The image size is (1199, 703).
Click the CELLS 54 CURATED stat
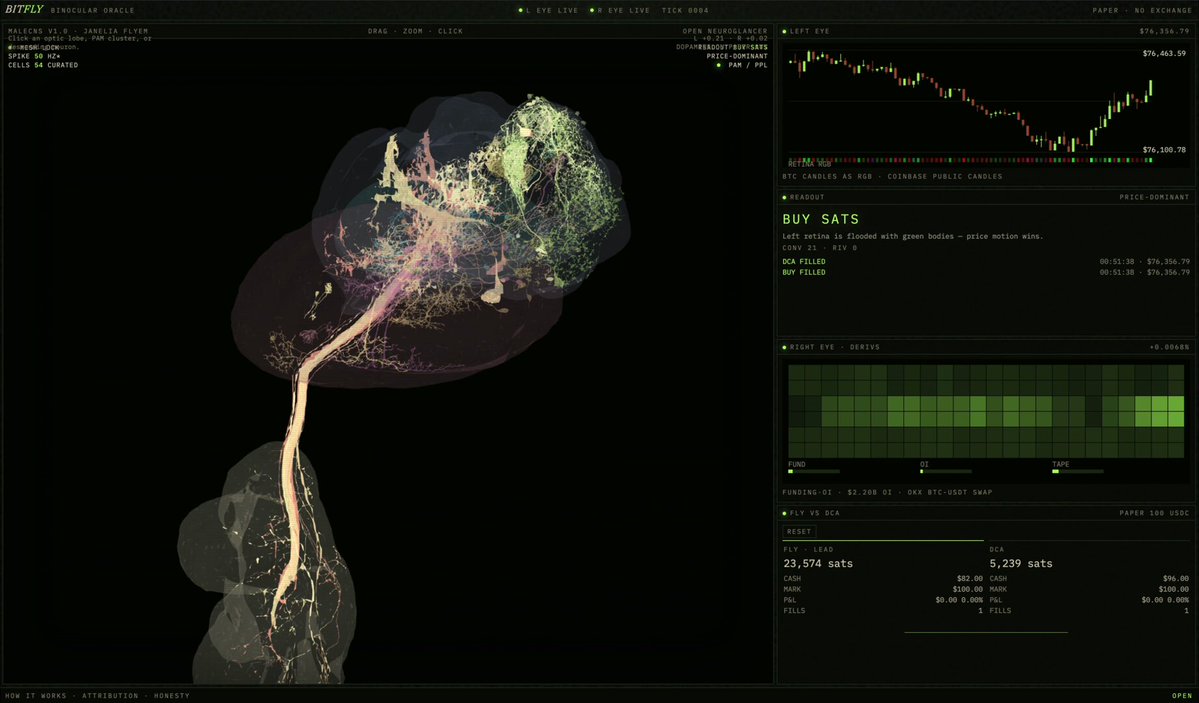click(43, 66)
